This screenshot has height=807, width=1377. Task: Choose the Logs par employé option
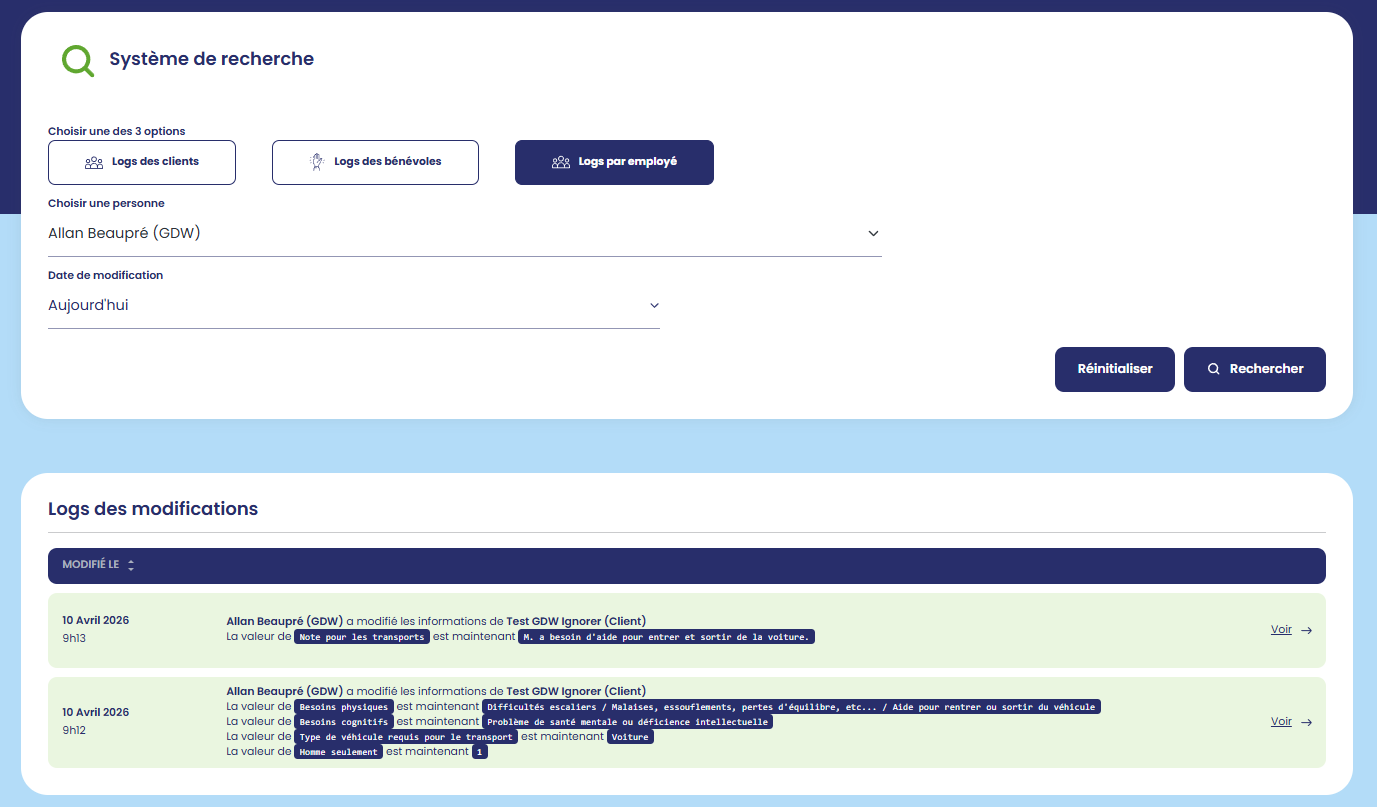click(614, 162)
